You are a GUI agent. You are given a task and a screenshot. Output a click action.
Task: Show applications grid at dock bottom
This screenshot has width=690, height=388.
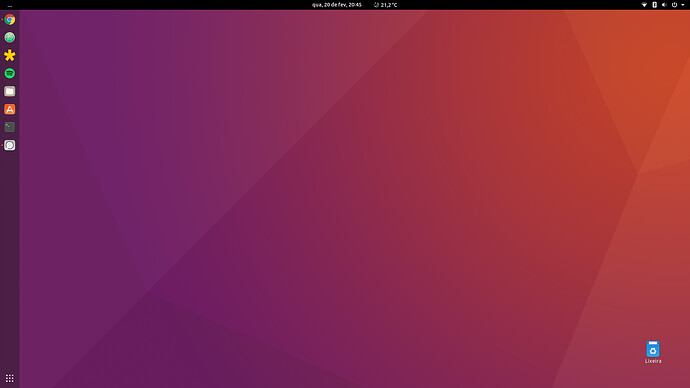10,378
